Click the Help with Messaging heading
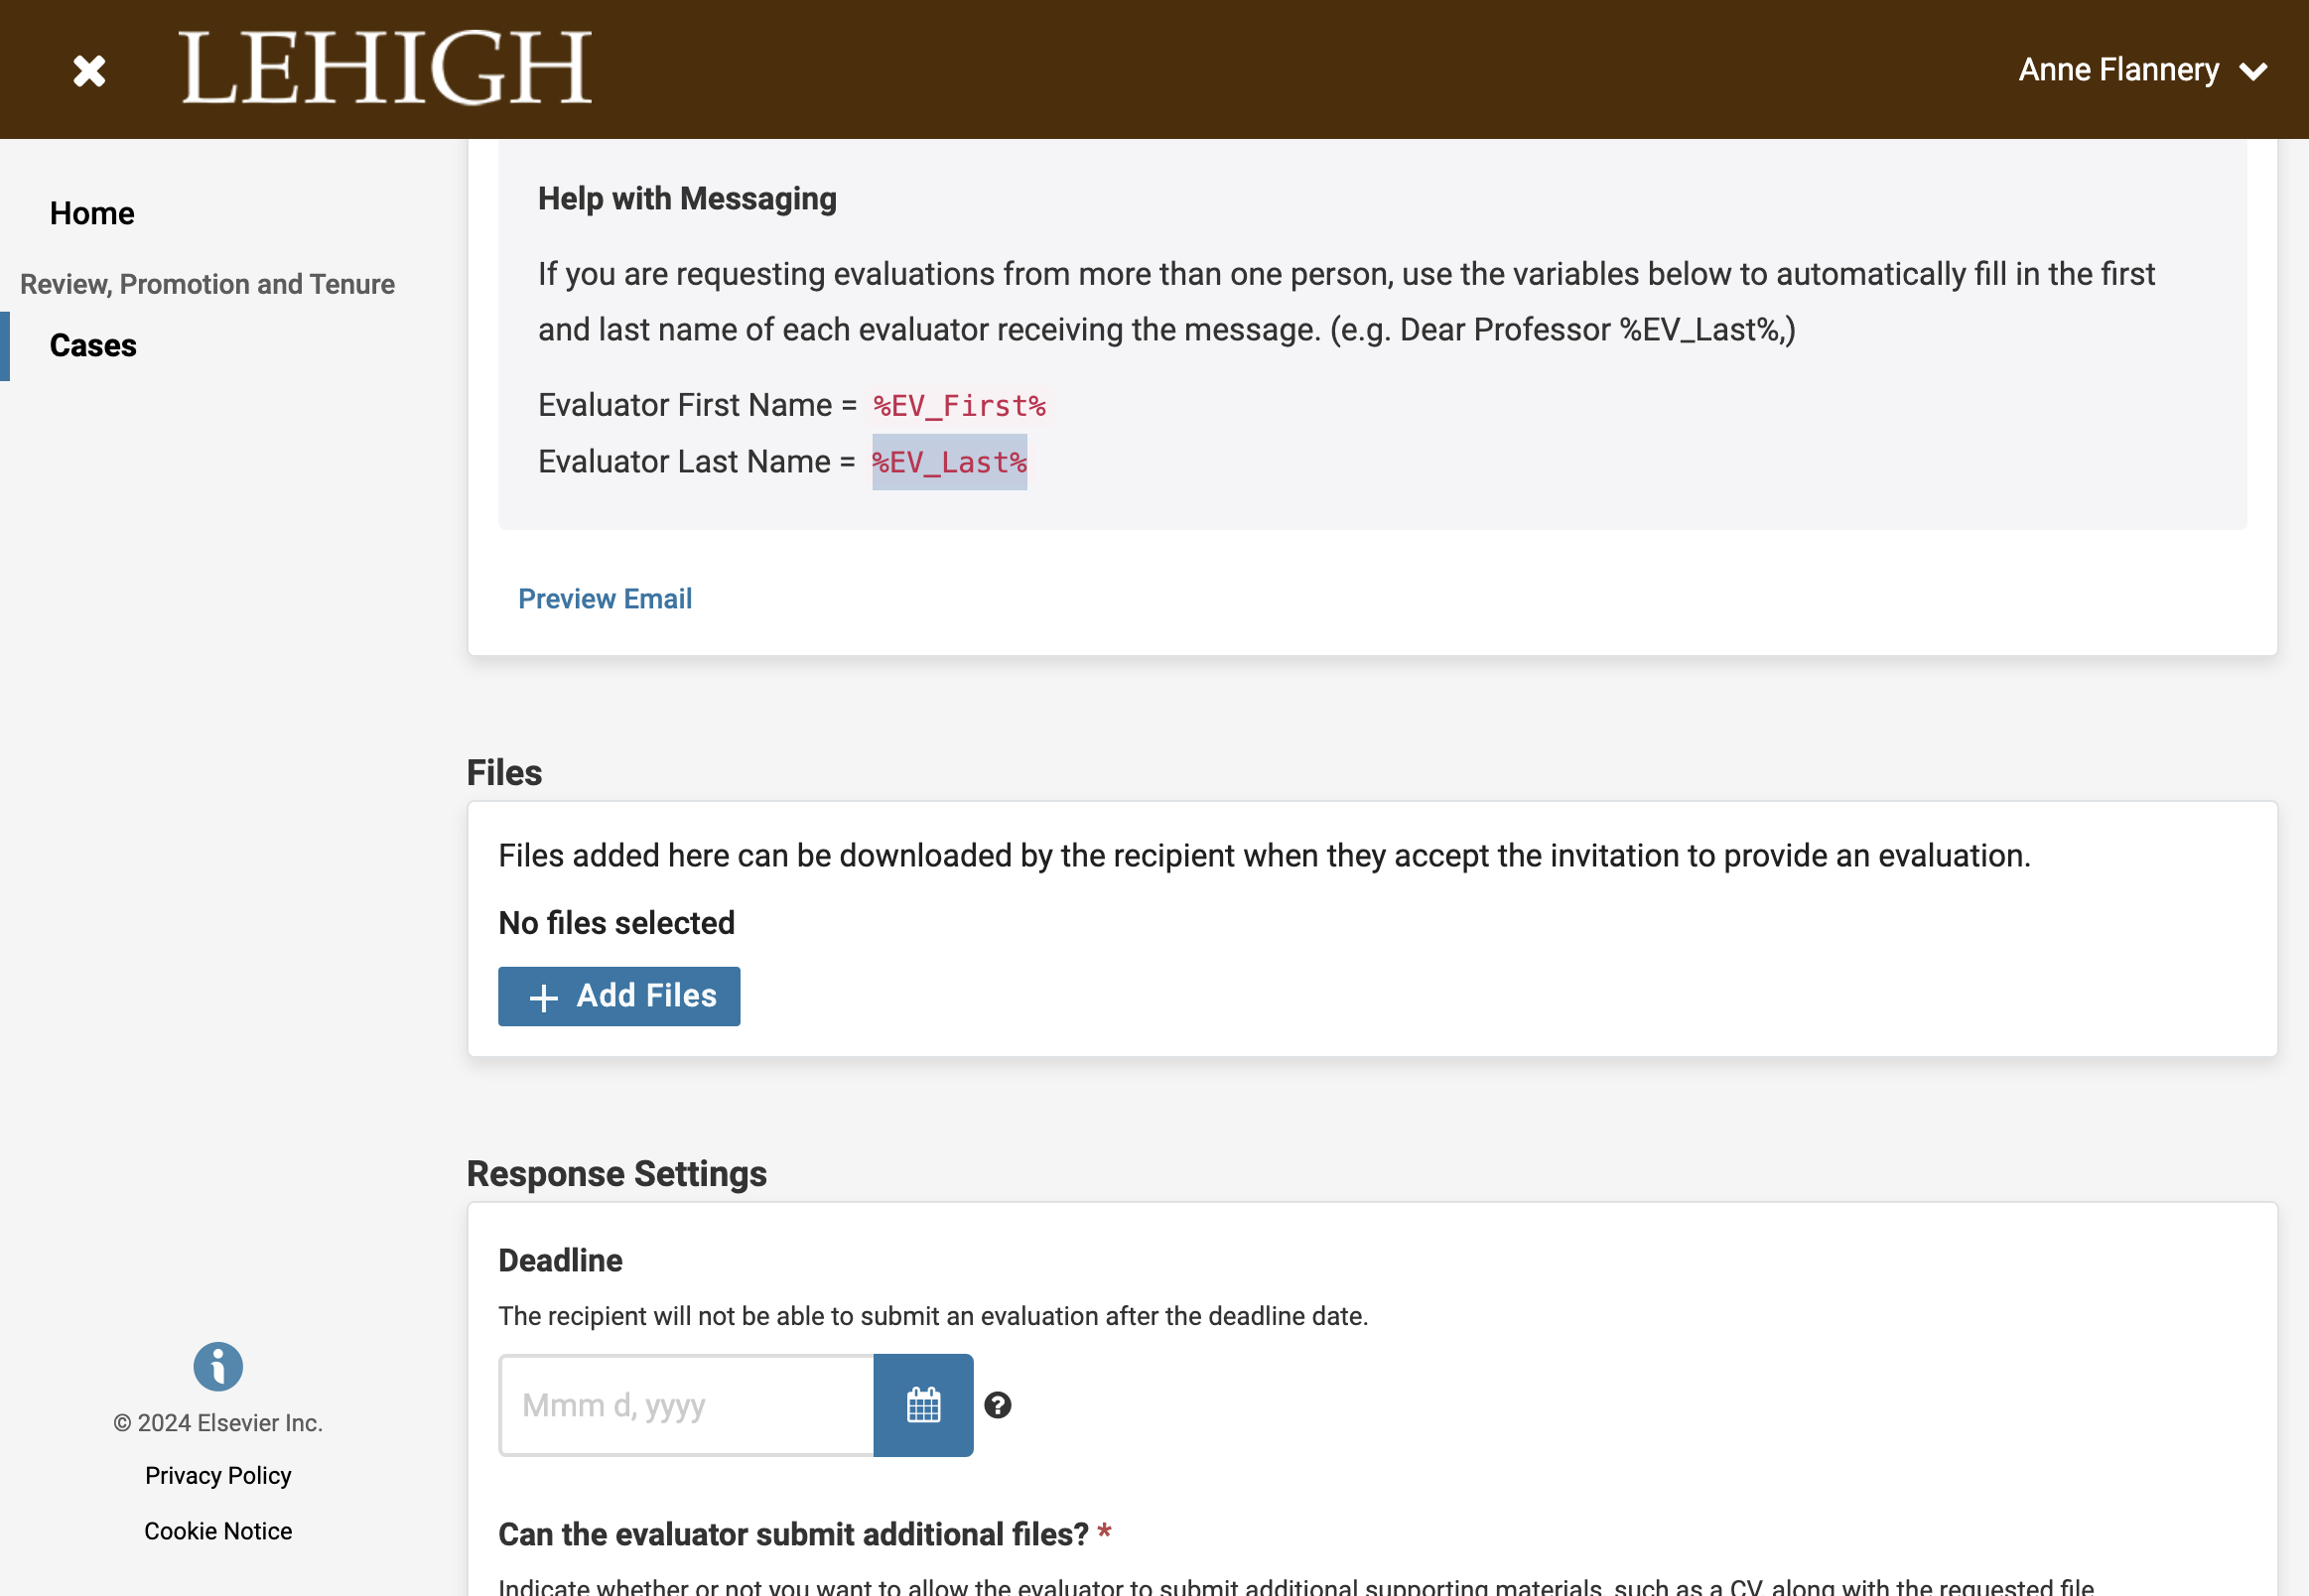The image size is (2309, 1596). point(687,198)
